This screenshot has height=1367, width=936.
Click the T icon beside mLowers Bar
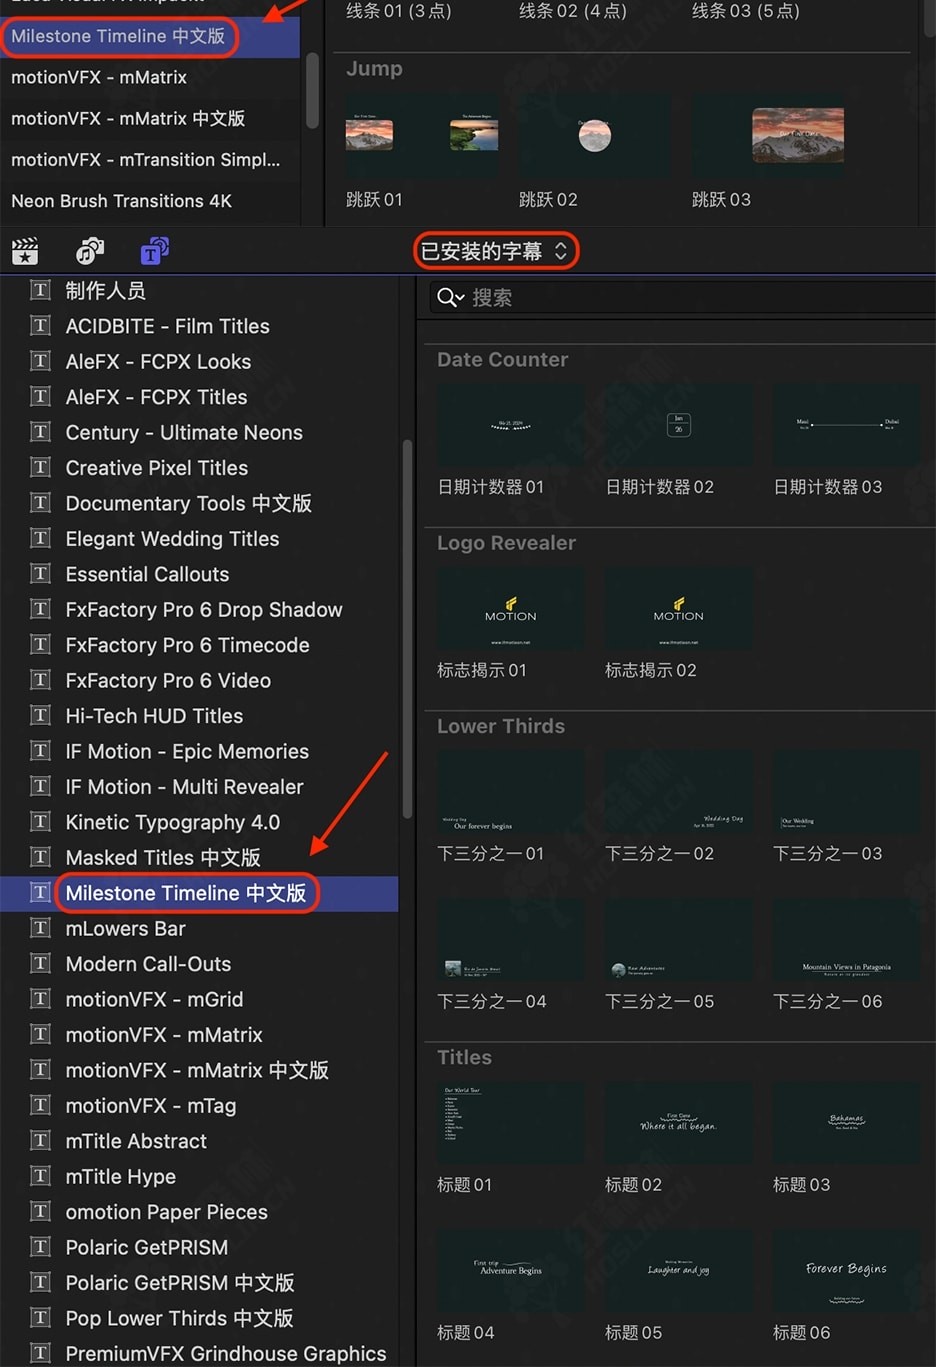point(40,928)
